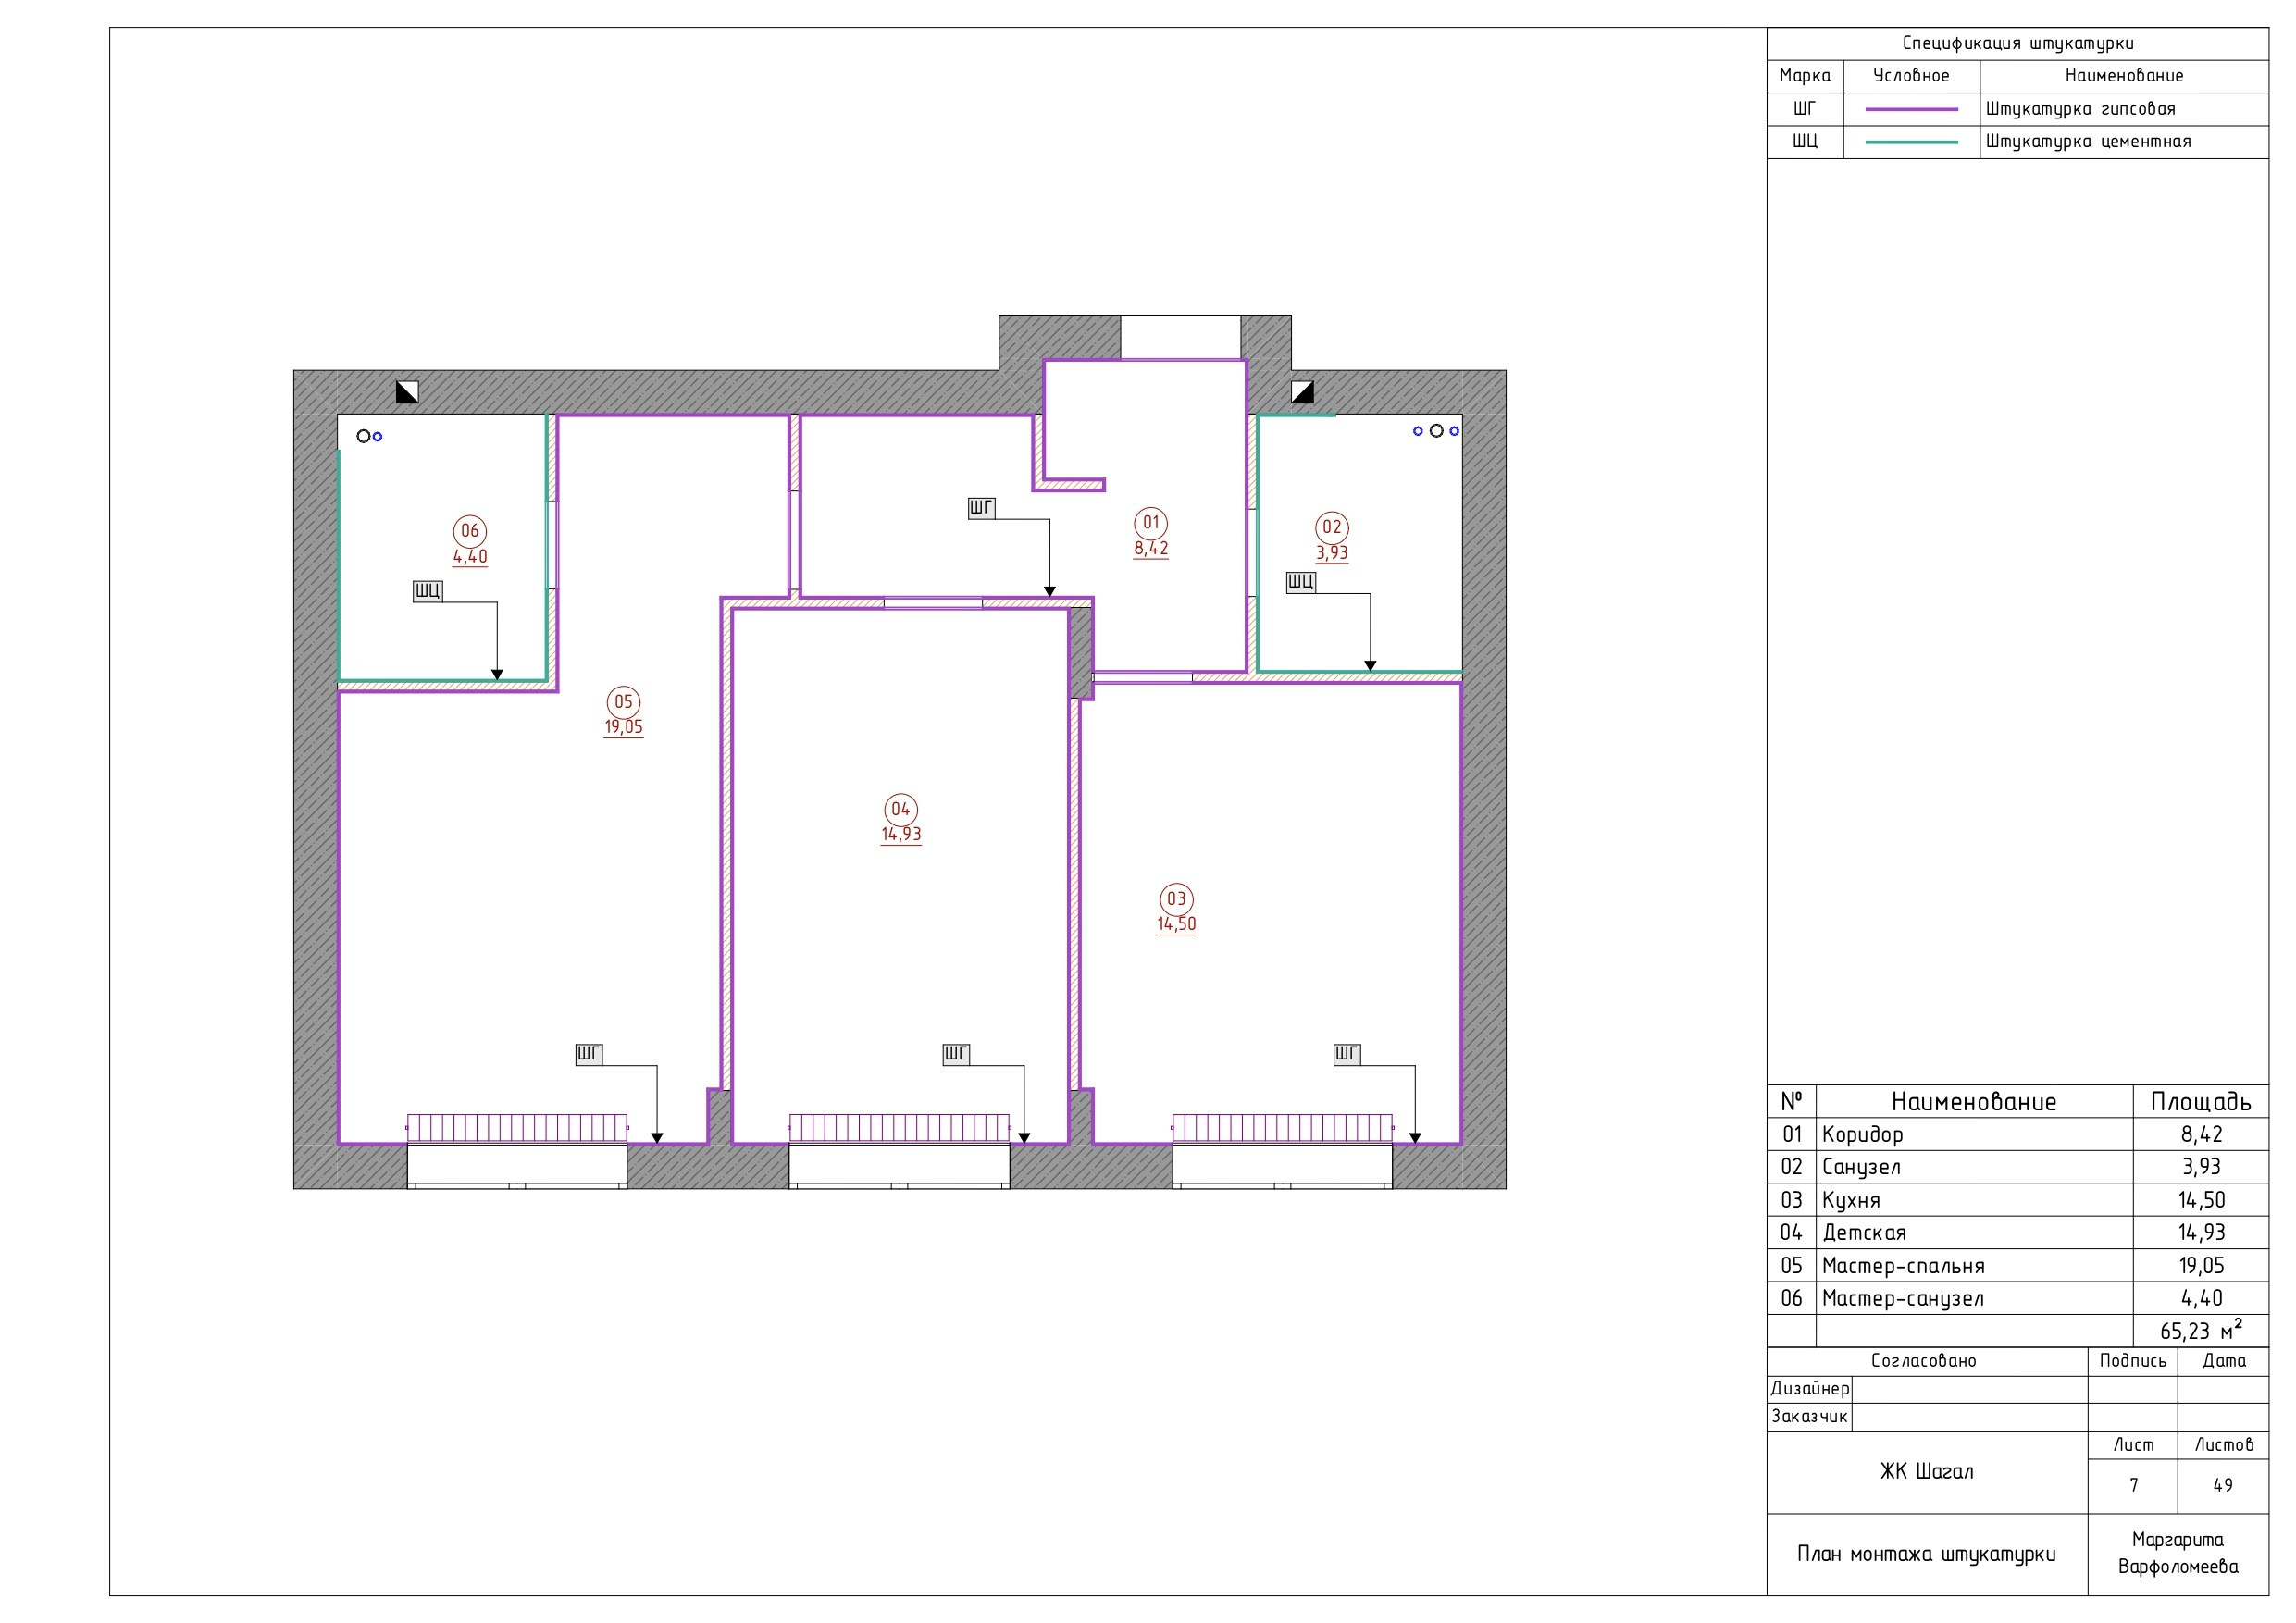Select 'Заказчик' row in approval table
The width and height of the screenshot is (2296, 1623).
pyautogui.click(x=2017, y=1418)
